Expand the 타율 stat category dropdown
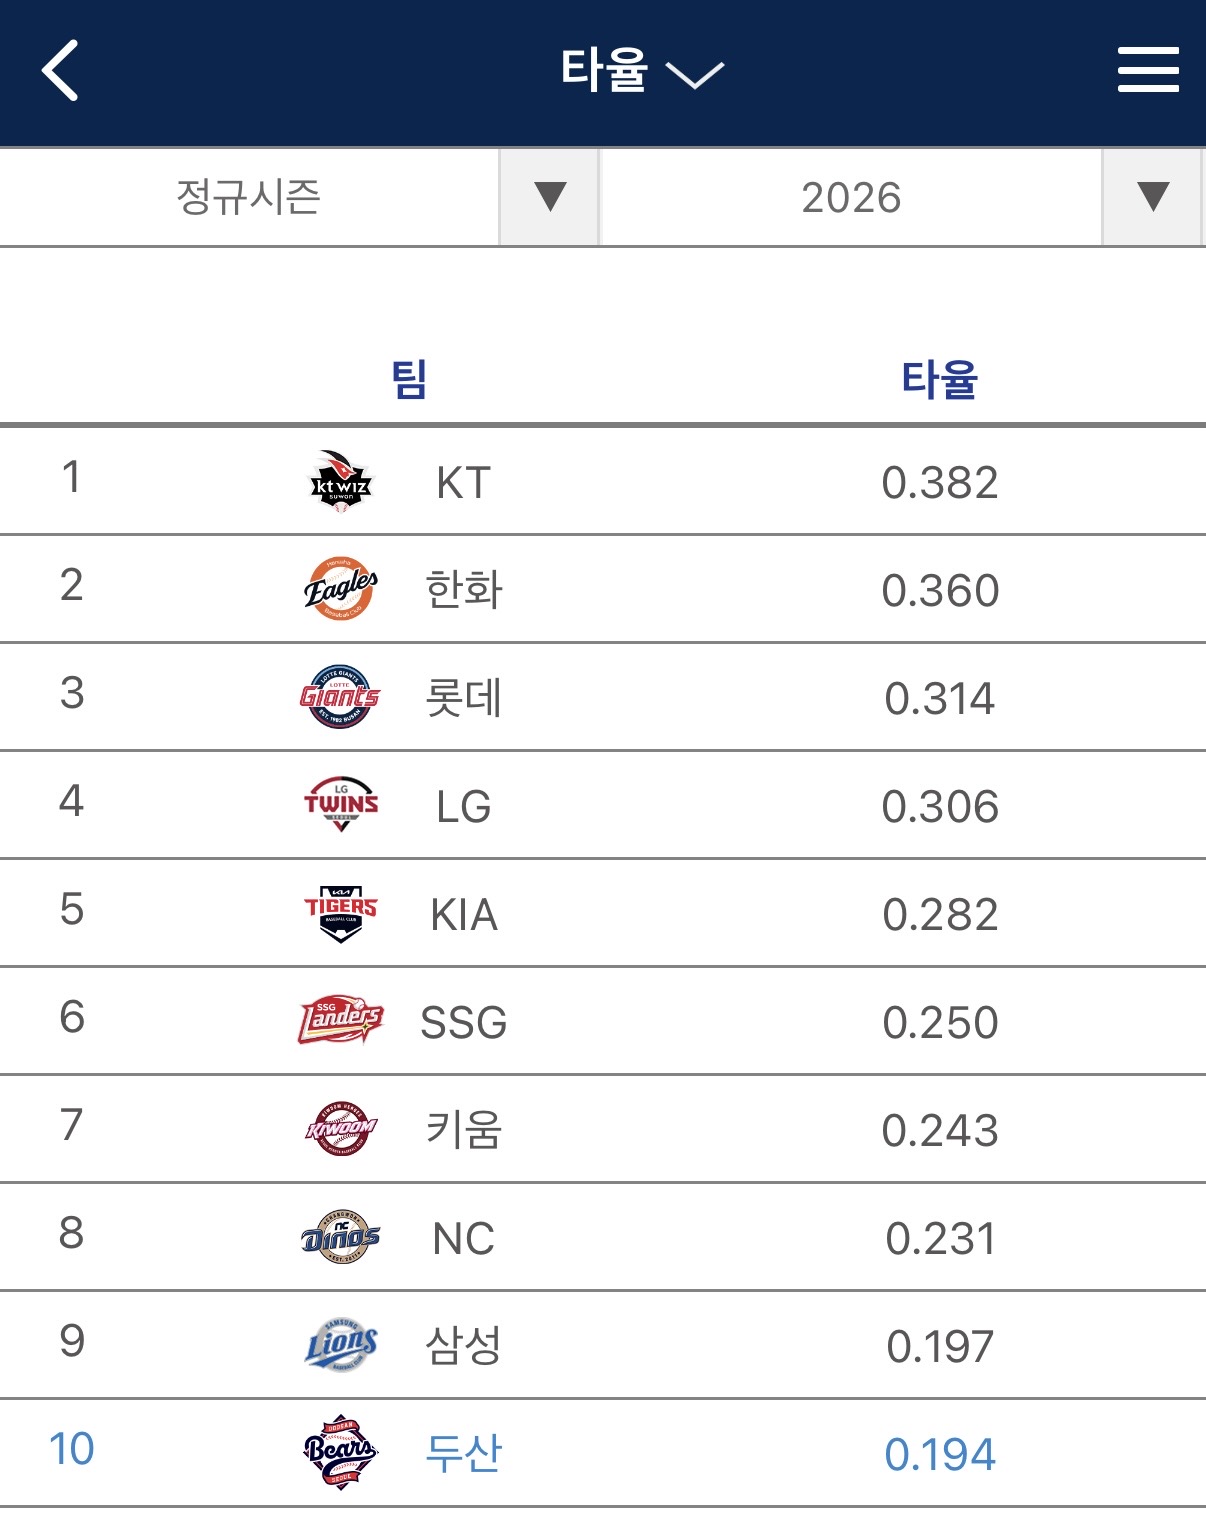1206x1529 pixels. (x=641, y=71)
